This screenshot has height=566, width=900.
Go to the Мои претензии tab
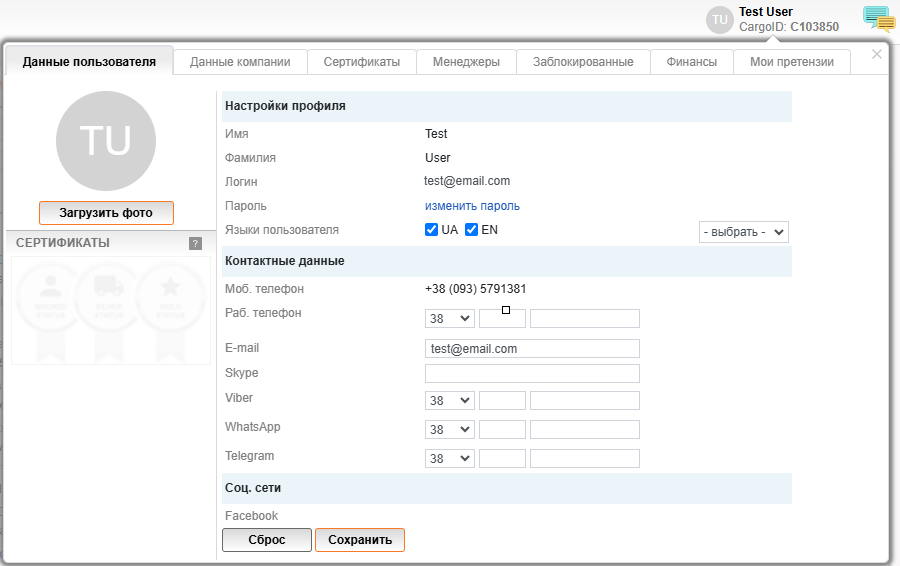click(x=792, y=62)
